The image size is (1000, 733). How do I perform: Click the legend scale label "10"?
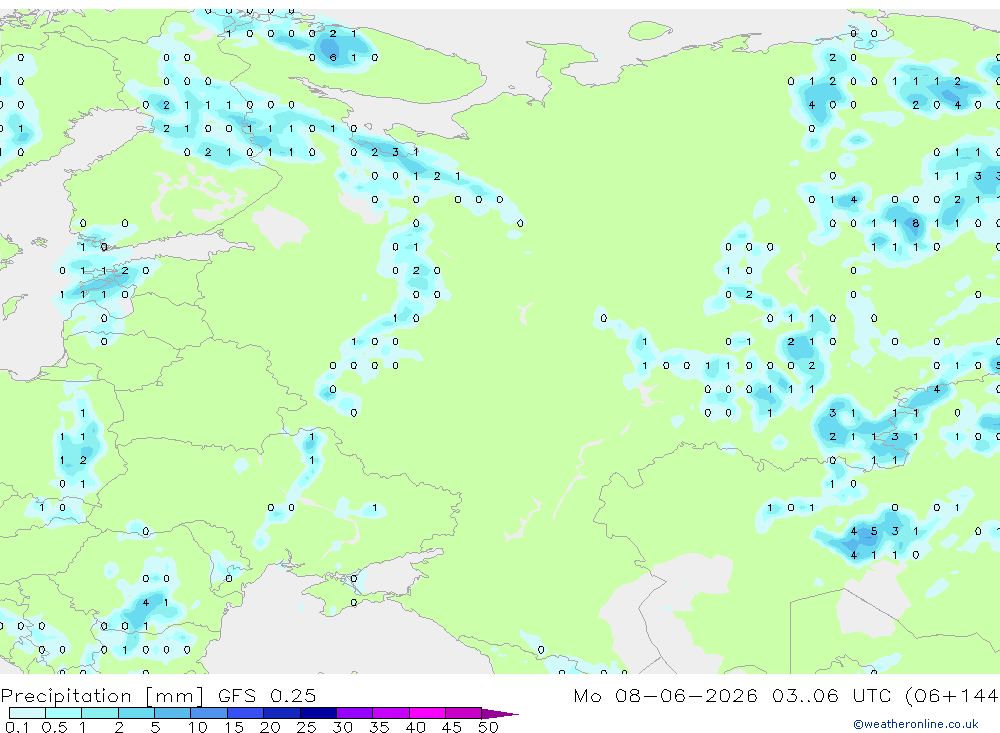pyautogui.click(x=197, y=727)
